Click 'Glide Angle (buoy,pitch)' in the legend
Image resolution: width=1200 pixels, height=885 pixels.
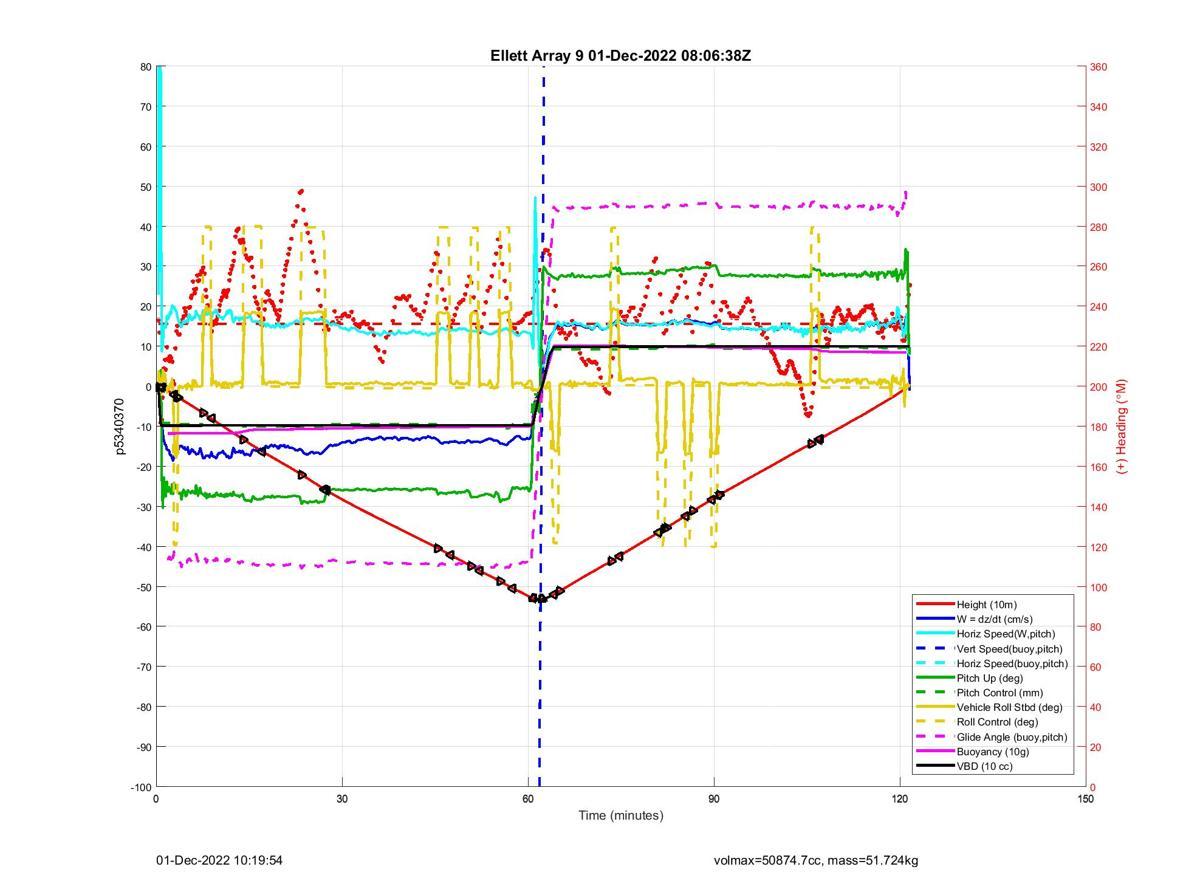click(x=1012, y=737)
